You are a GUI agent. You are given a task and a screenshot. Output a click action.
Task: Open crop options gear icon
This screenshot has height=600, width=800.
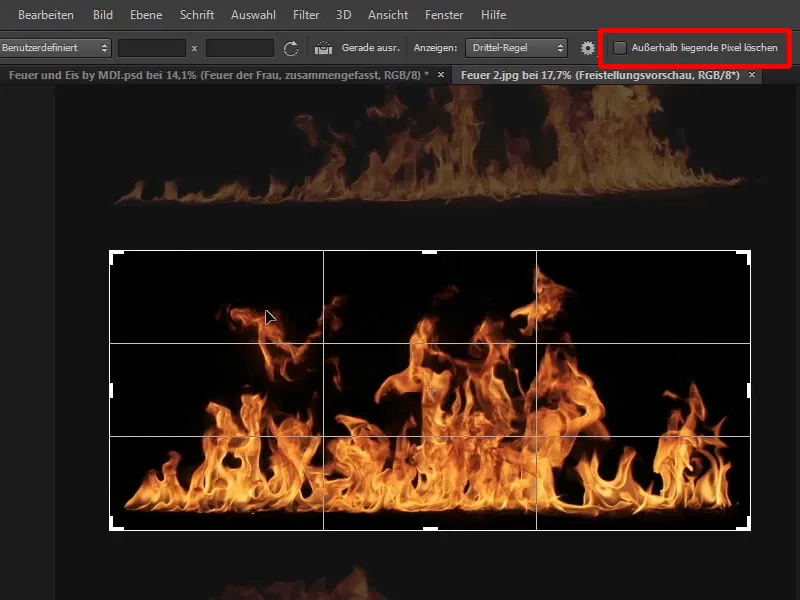click(x=588, y=48)
